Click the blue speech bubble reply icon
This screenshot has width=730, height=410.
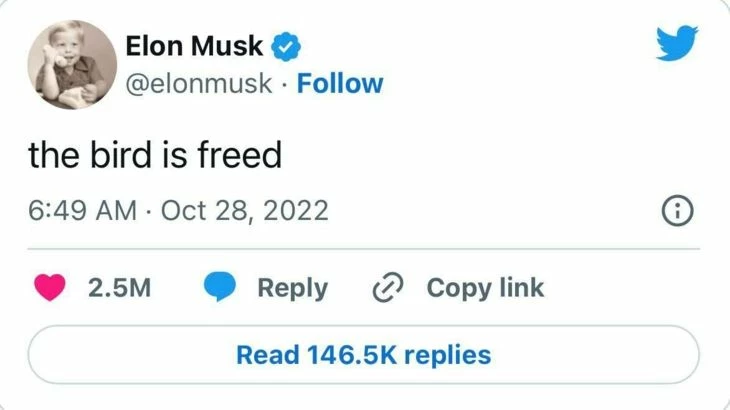pyautogui.click(x=220, y=287)
